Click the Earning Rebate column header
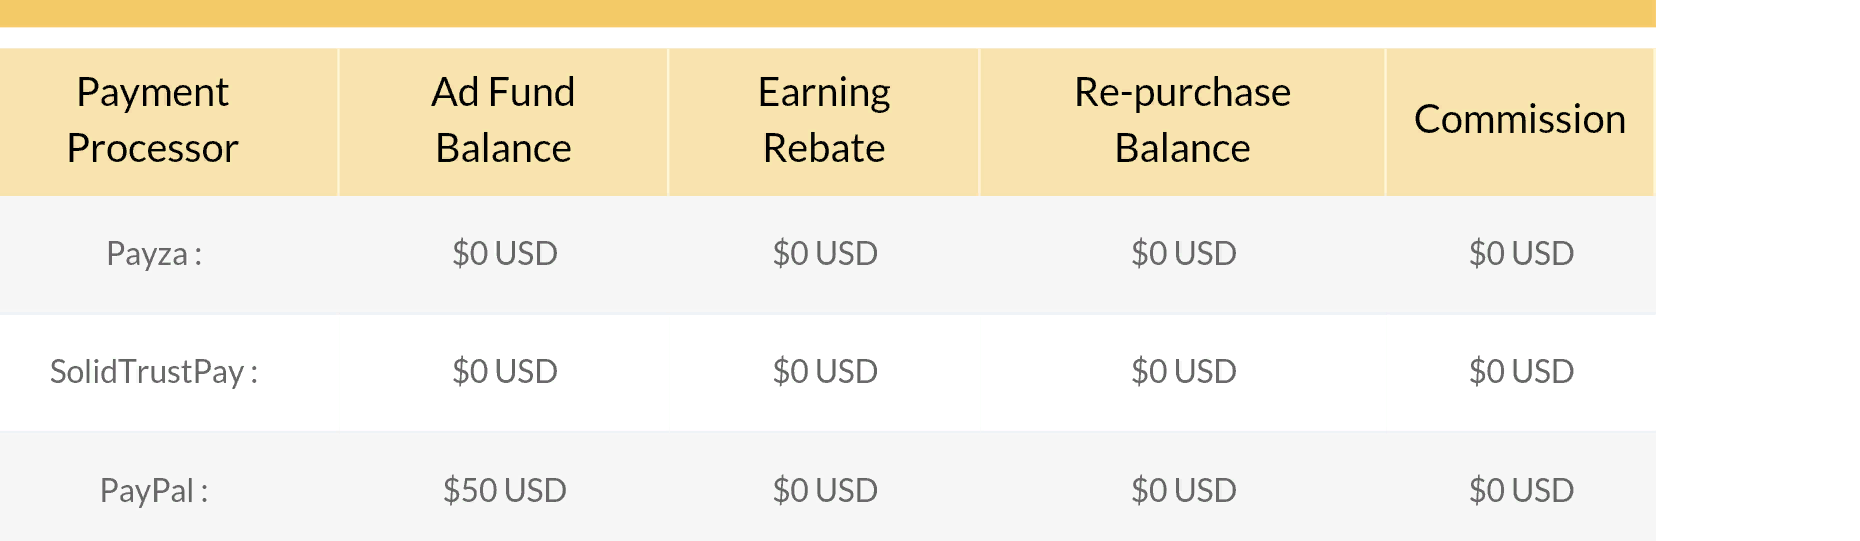The width and height of the screenshot is (1860, 541). click(x=824, y=120)
